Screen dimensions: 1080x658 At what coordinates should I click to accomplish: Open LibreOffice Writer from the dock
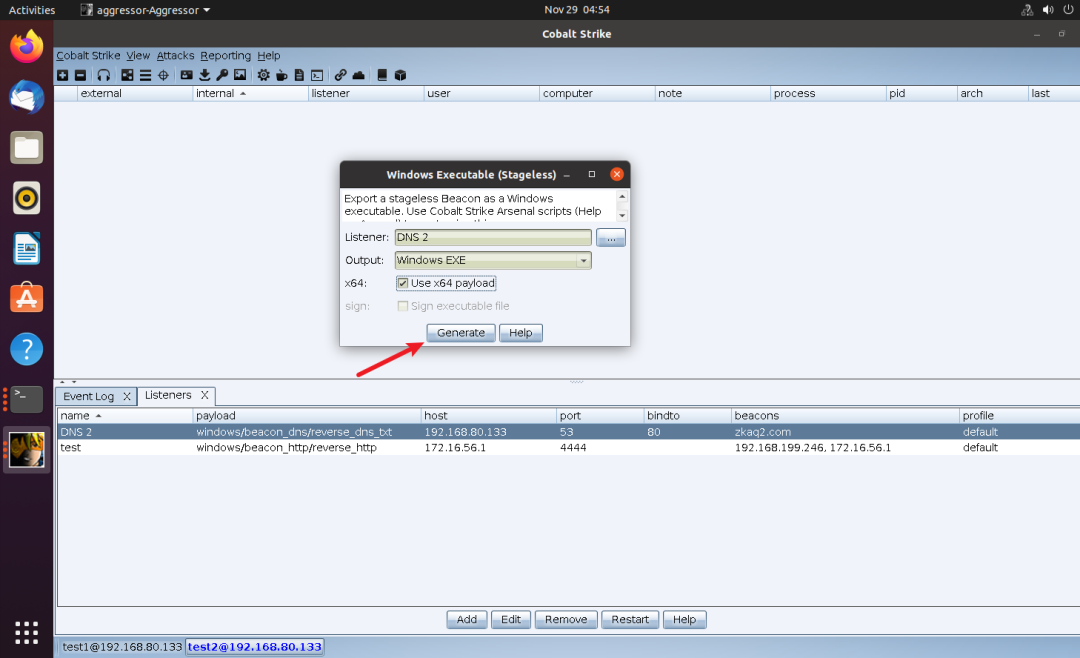27,249
